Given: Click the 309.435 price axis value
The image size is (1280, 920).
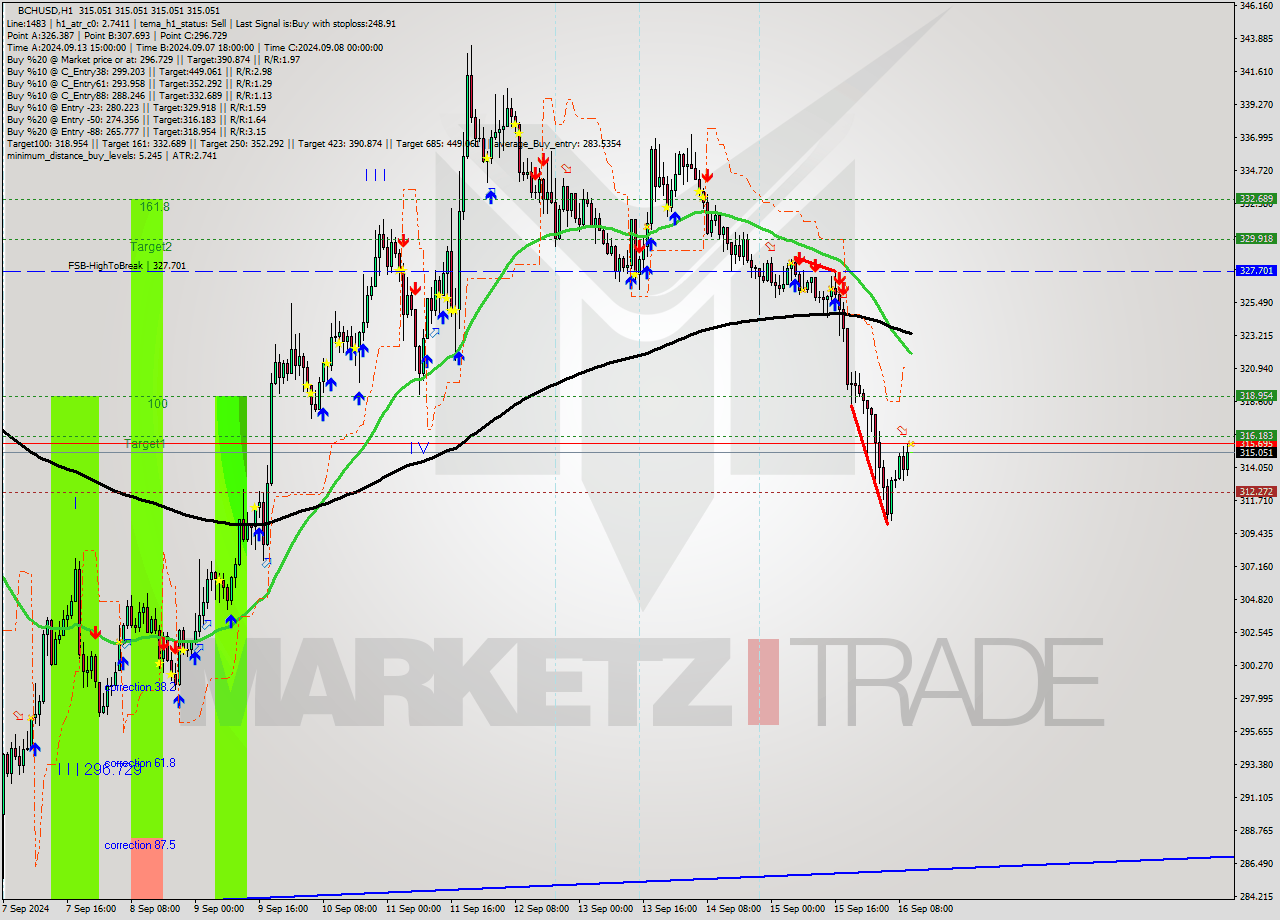Looking at the screenshot, I should (x=1256, y=533).
